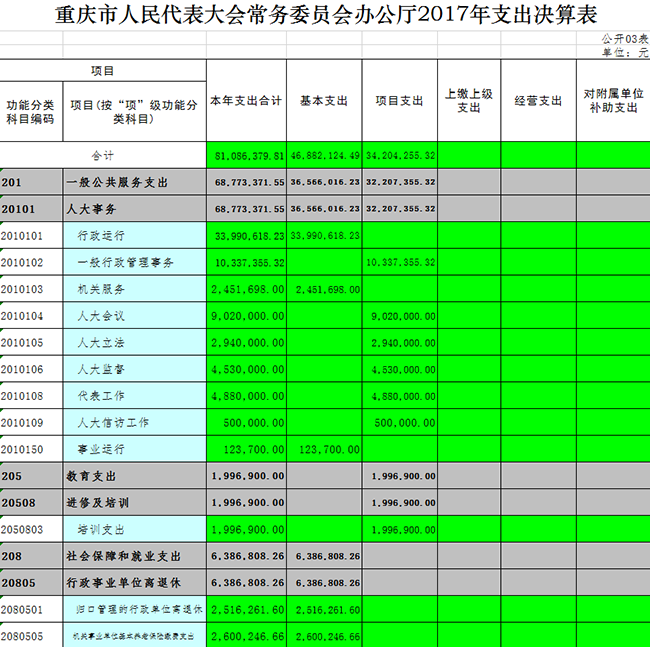The image size is (650, 647).
Task: Select the 本年支出合计 column header
Action: point(246,101)
